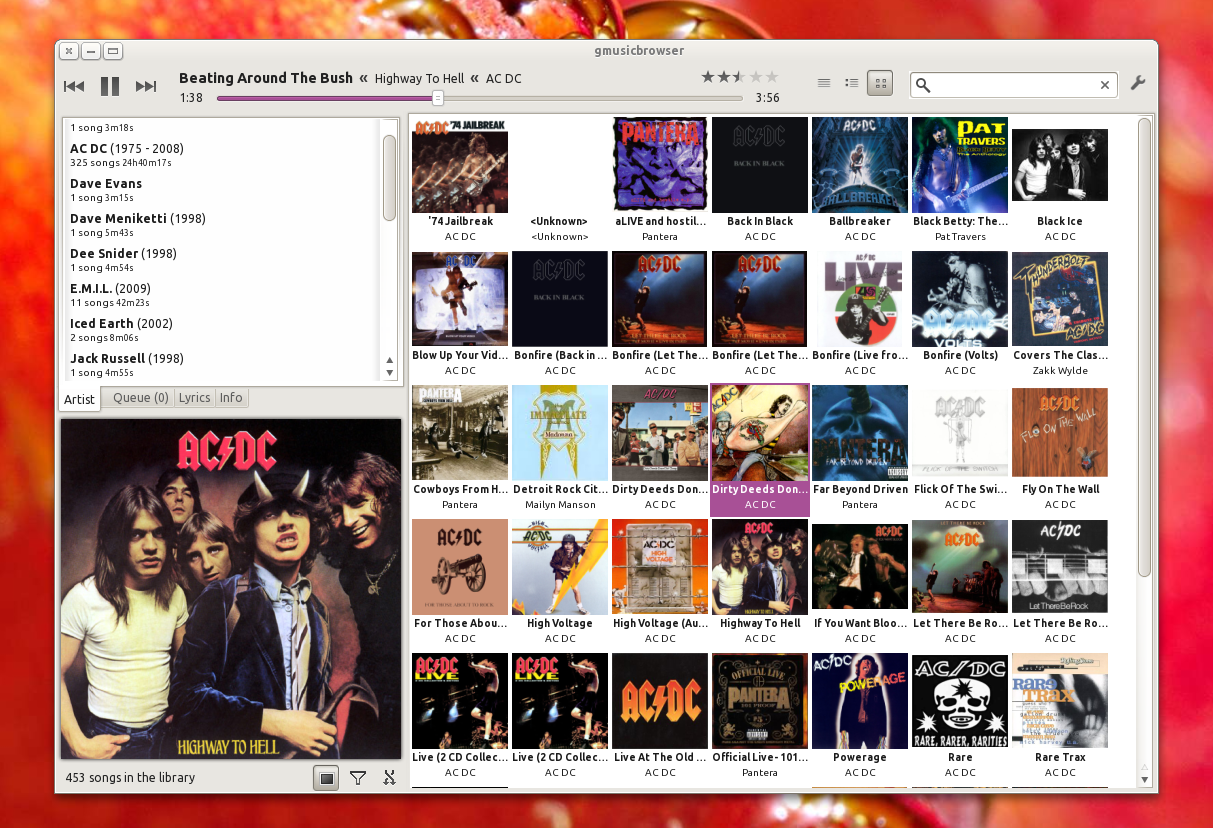Select Jack Russell (1998) artist

[x=222, y=364]
